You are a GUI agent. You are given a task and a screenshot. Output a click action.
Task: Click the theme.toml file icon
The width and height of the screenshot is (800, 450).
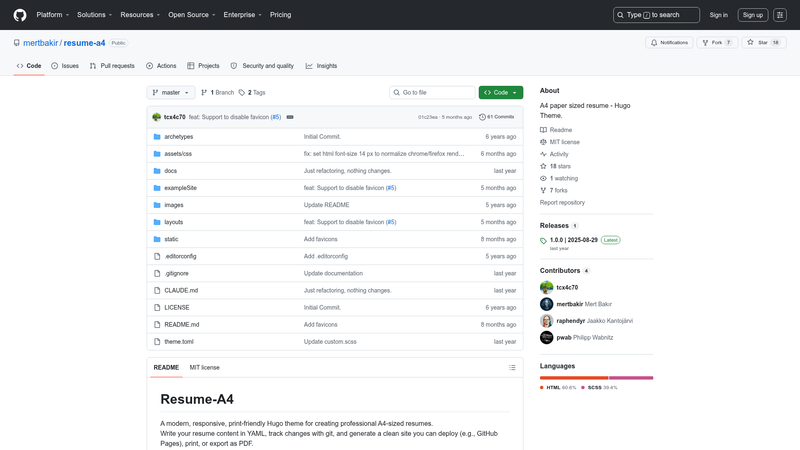point(157,342)
